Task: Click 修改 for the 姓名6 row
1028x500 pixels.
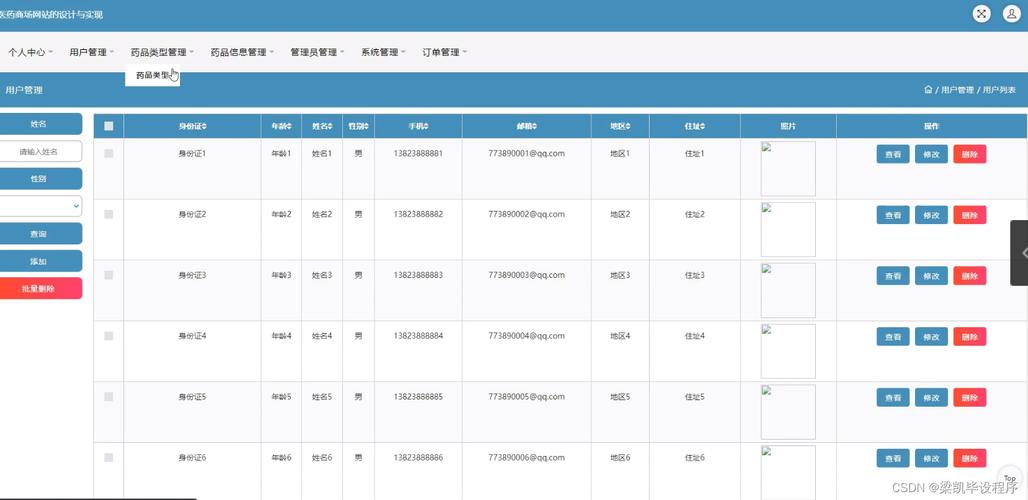Action: (932, 458)
